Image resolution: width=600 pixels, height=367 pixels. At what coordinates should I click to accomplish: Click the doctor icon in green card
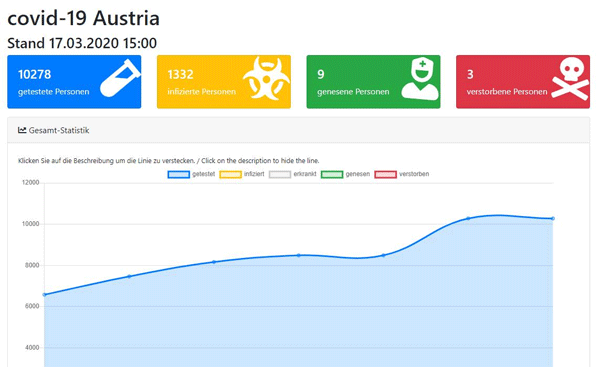click(420, 79)
